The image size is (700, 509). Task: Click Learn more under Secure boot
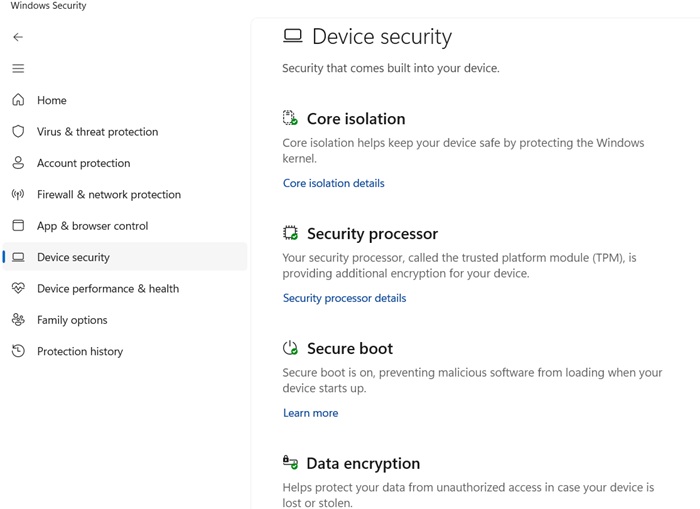(311, 413)
